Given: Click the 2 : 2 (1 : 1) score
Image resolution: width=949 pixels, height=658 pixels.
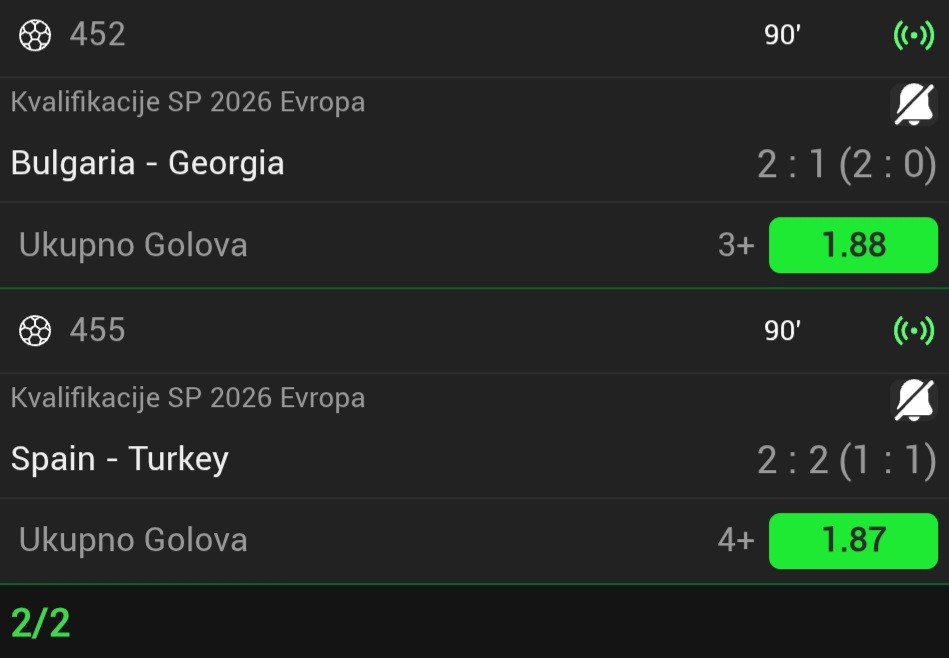Looking at the screenshot, I should [846, 460].
